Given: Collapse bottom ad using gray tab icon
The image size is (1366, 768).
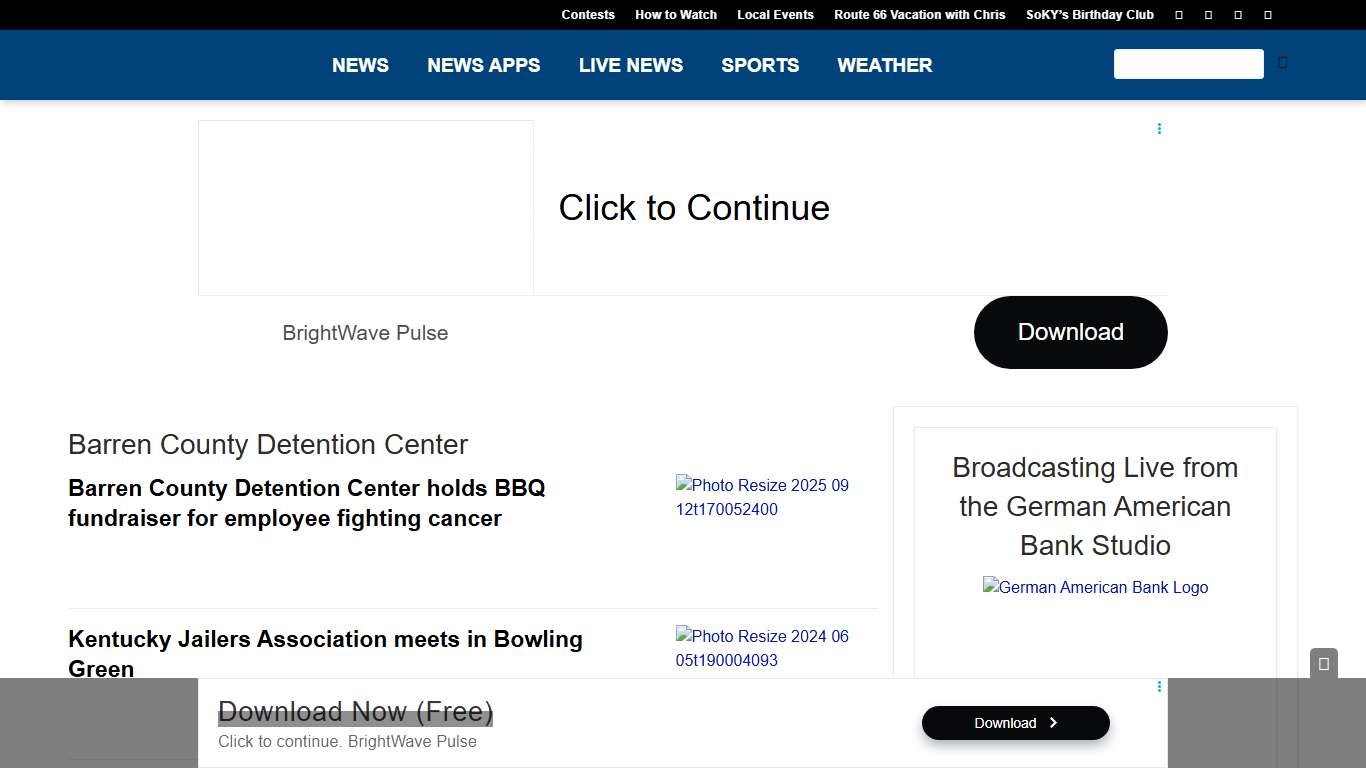Looking at the screenshot, I should pos(1323,664).
